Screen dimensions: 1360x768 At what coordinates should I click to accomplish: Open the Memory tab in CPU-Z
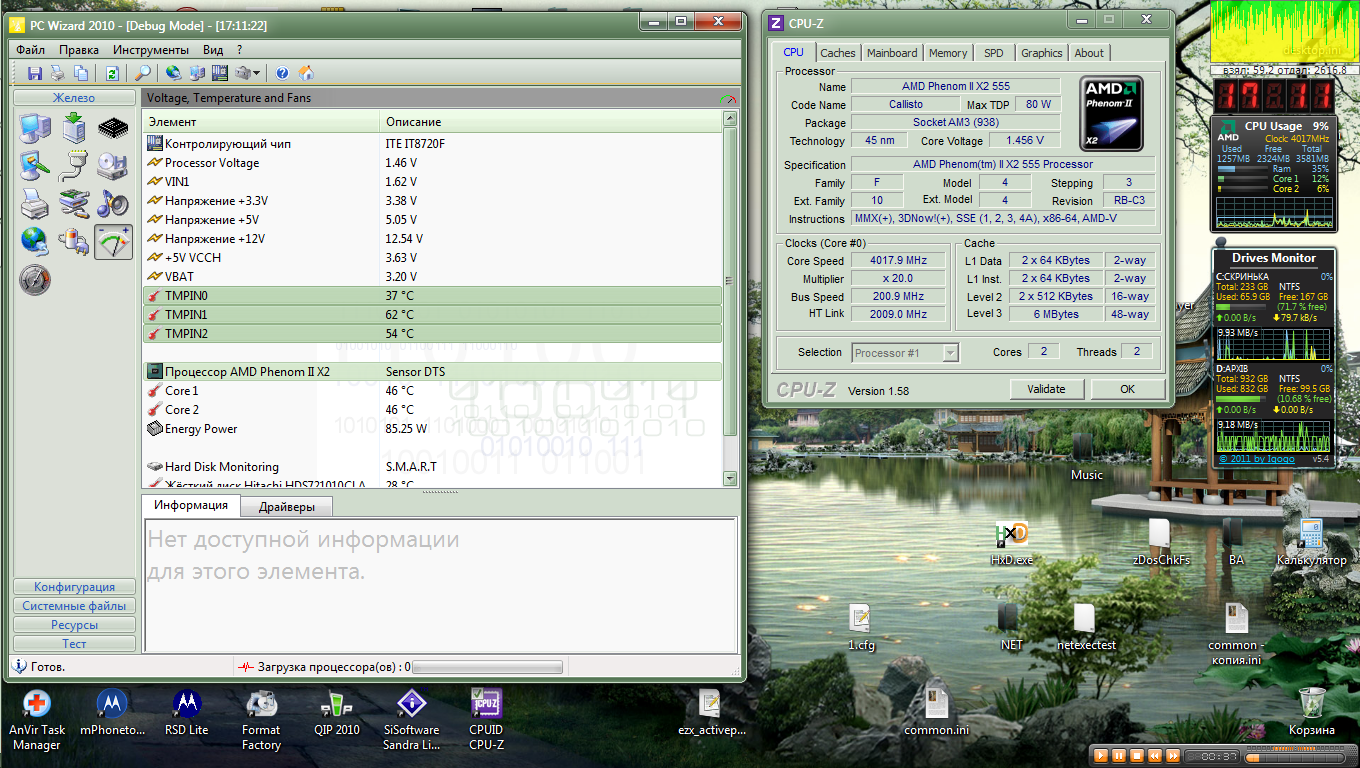[948, 53]
